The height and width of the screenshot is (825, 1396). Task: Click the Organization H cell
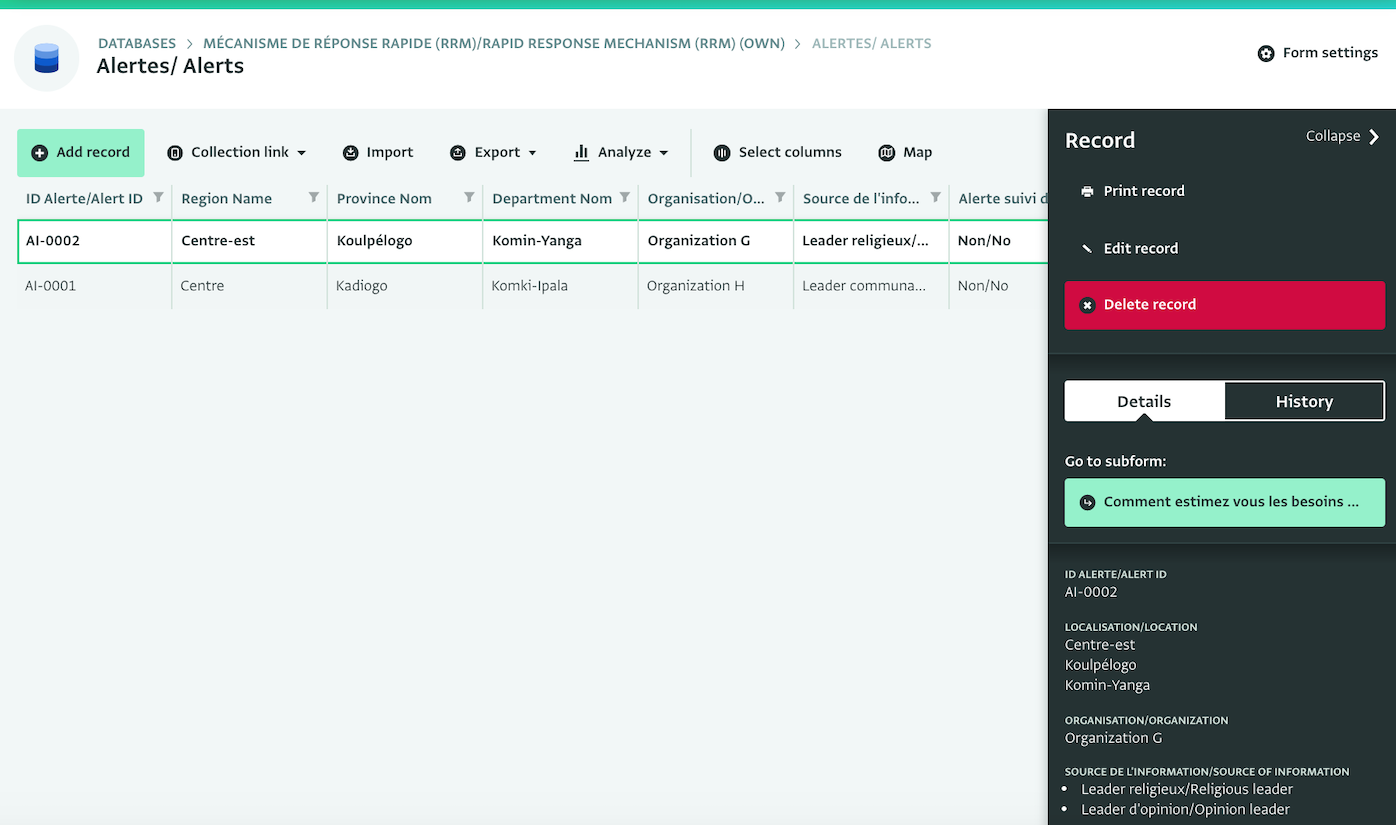click(x=716, y=286)
